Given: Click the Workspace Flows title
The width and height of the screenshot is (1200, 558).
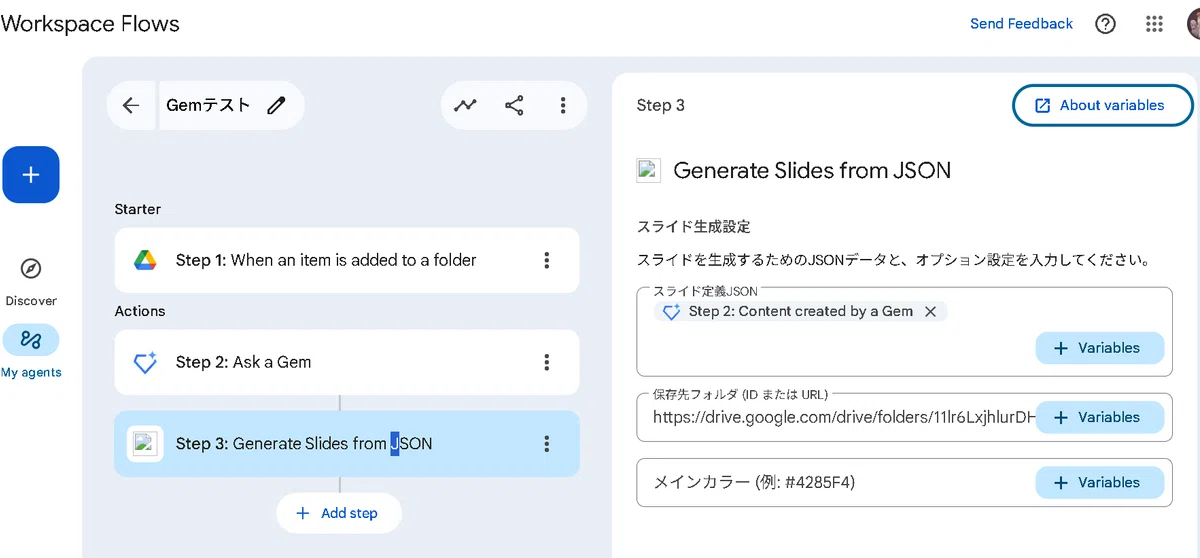Looking at the screenshot, I should pyautogui.click(x=90, y=24).
